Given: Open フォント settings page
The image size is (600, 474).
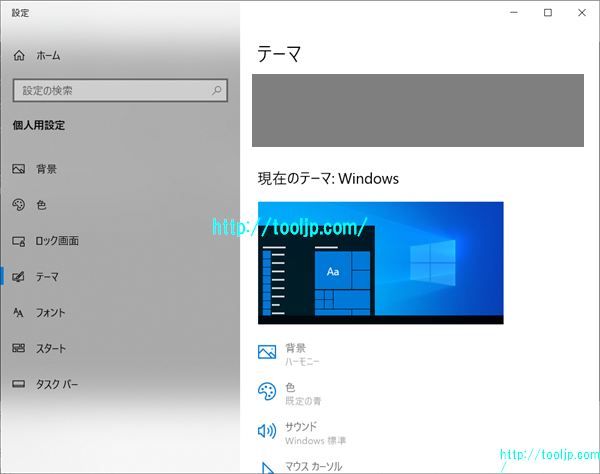Looking at the screenshot, I should pyautogui.click(x=51, y=313).
